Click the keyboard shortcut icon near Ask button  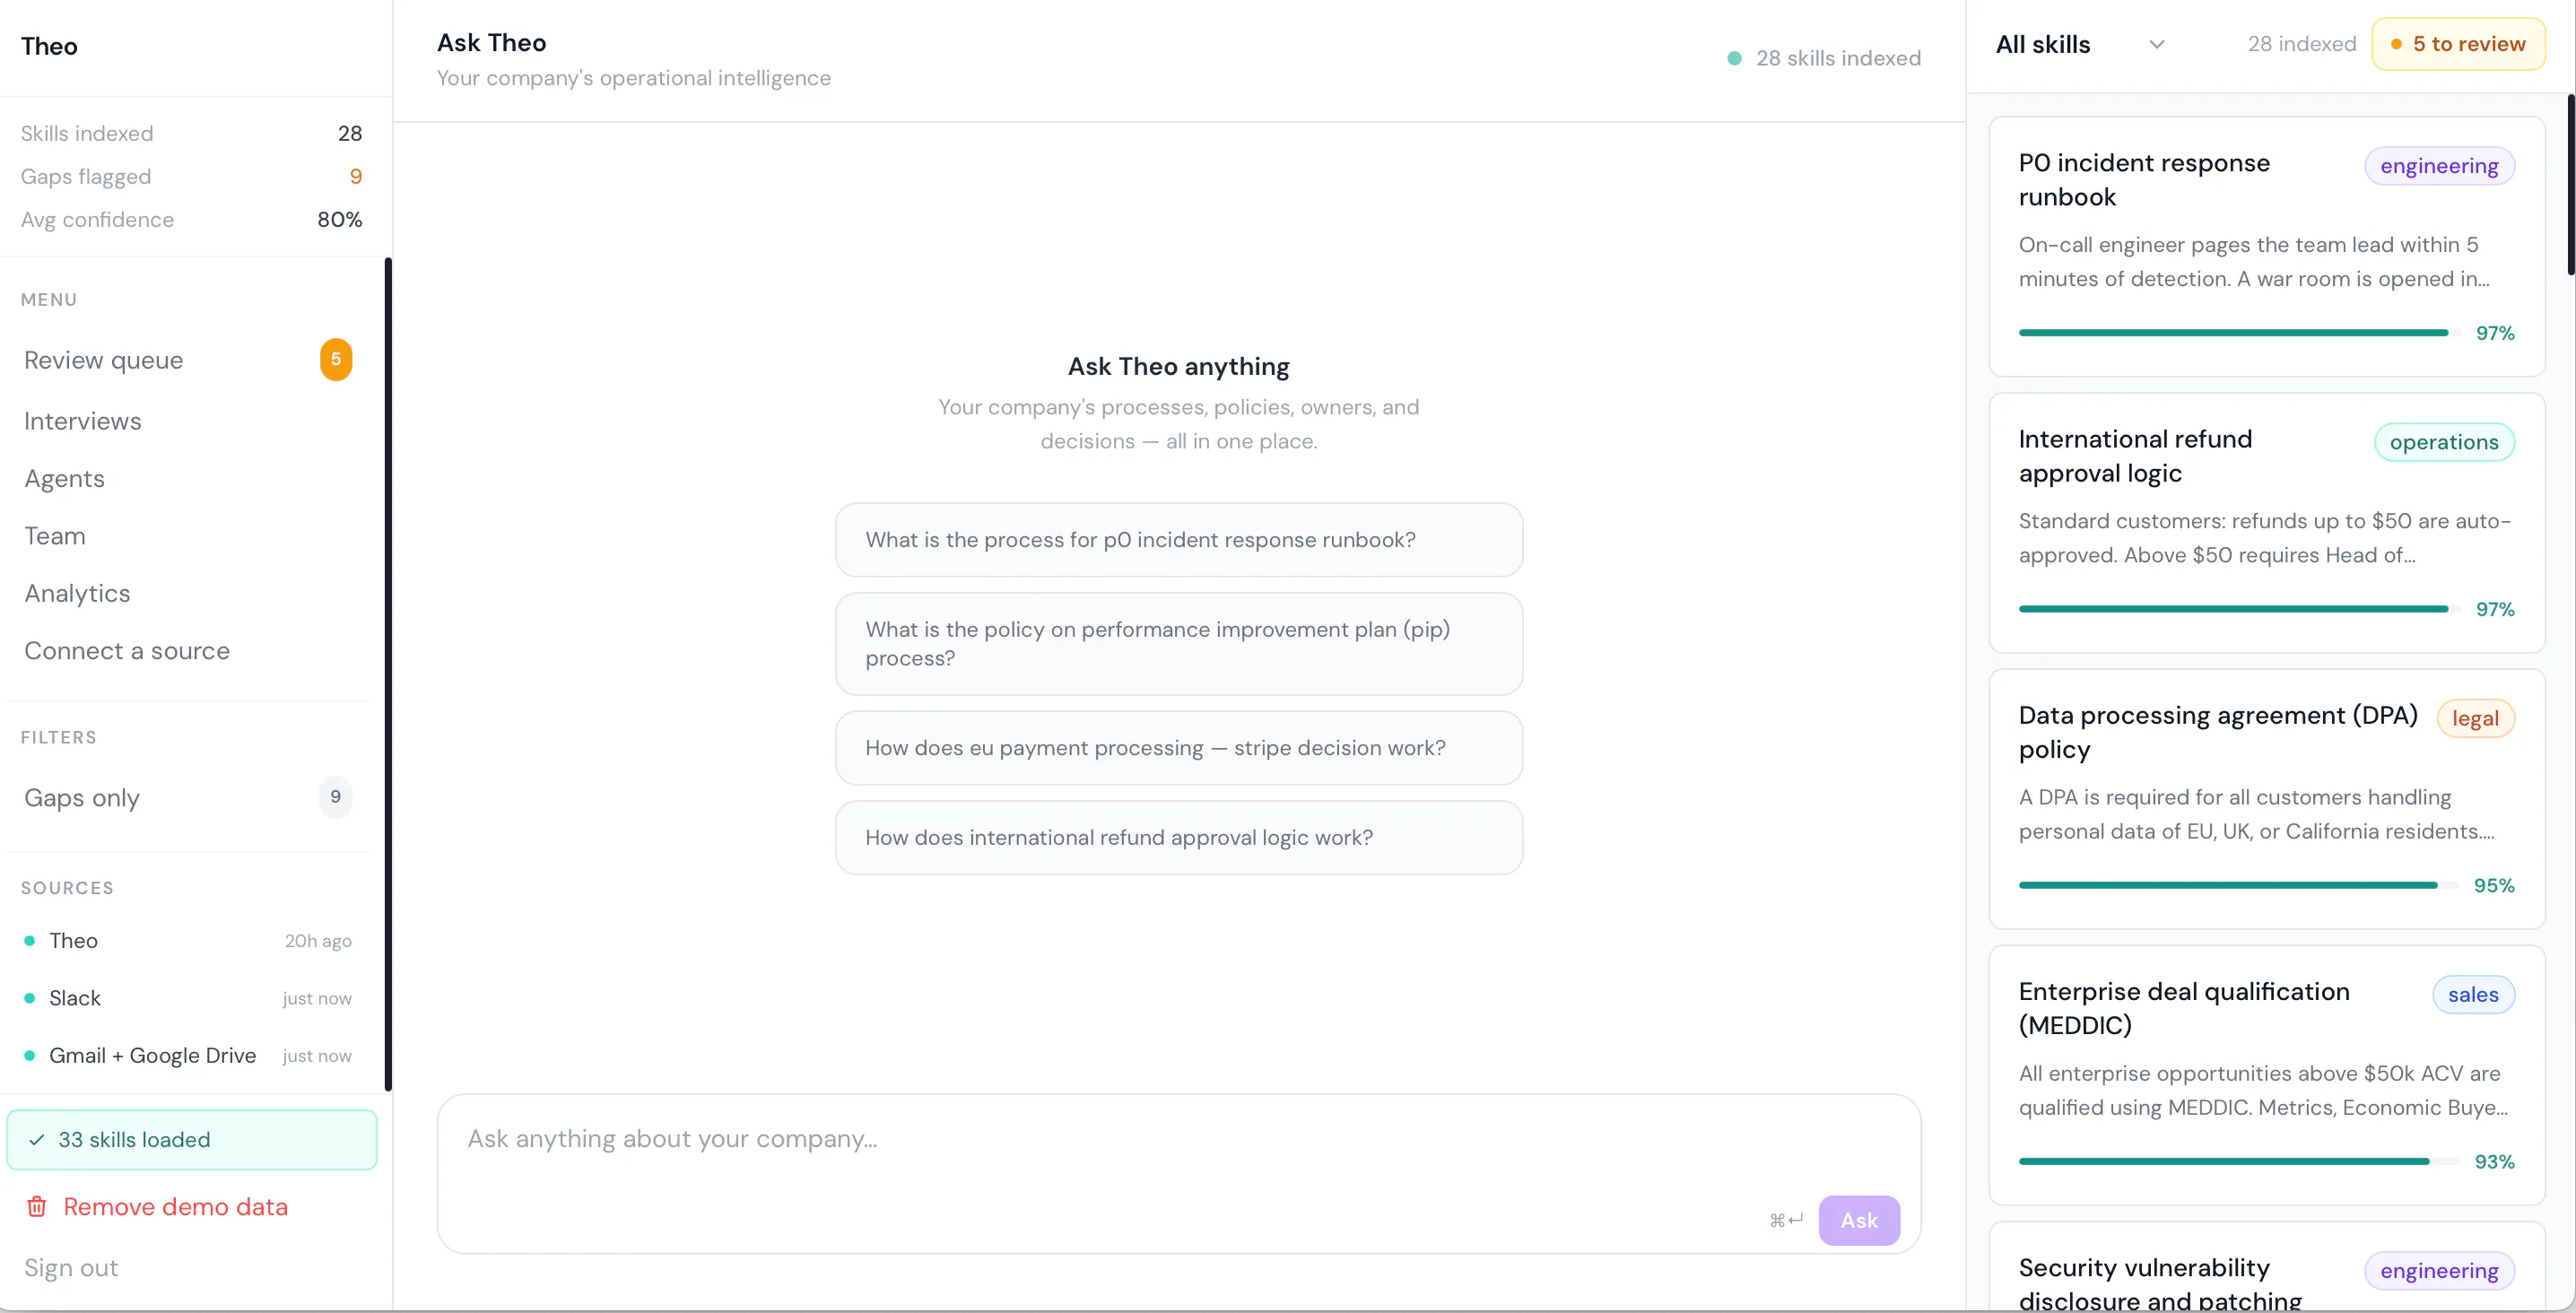[1786, 1220]
